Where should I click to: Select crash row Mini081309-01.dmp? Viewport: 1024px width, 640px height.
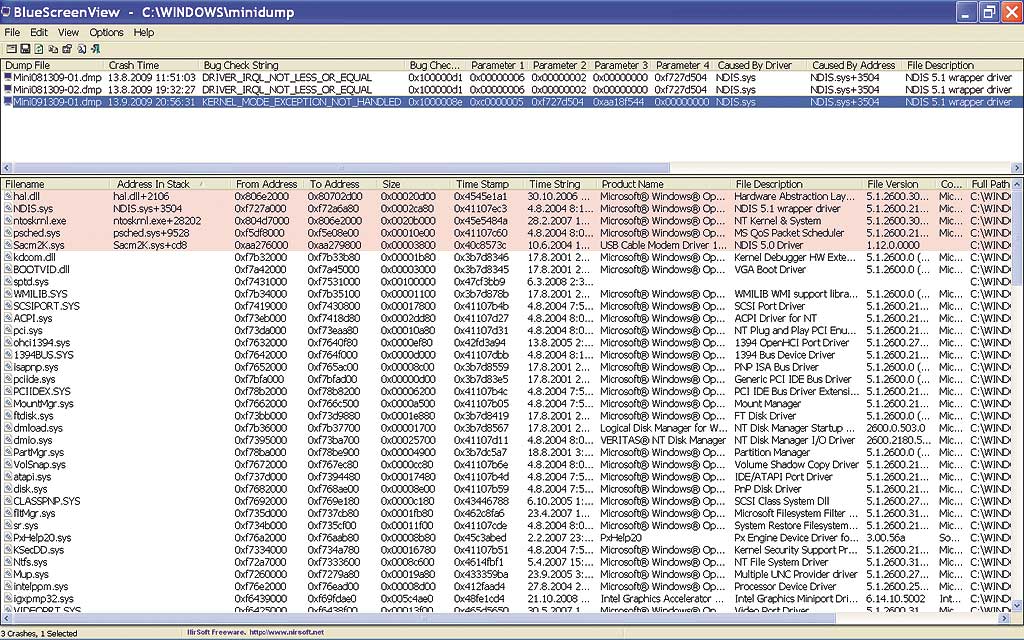tap(511, 78)
